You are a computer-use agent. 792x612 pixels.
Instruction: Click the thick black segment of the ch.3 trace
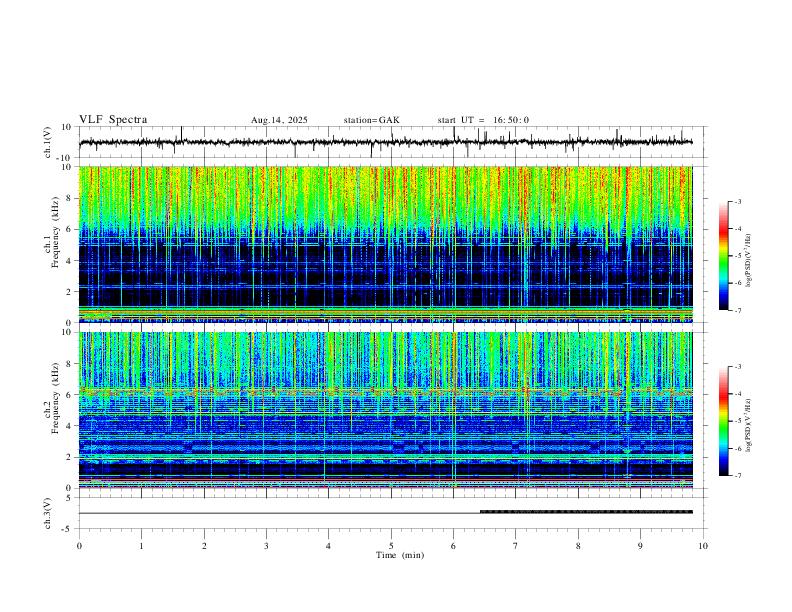[x=586, y=512]
